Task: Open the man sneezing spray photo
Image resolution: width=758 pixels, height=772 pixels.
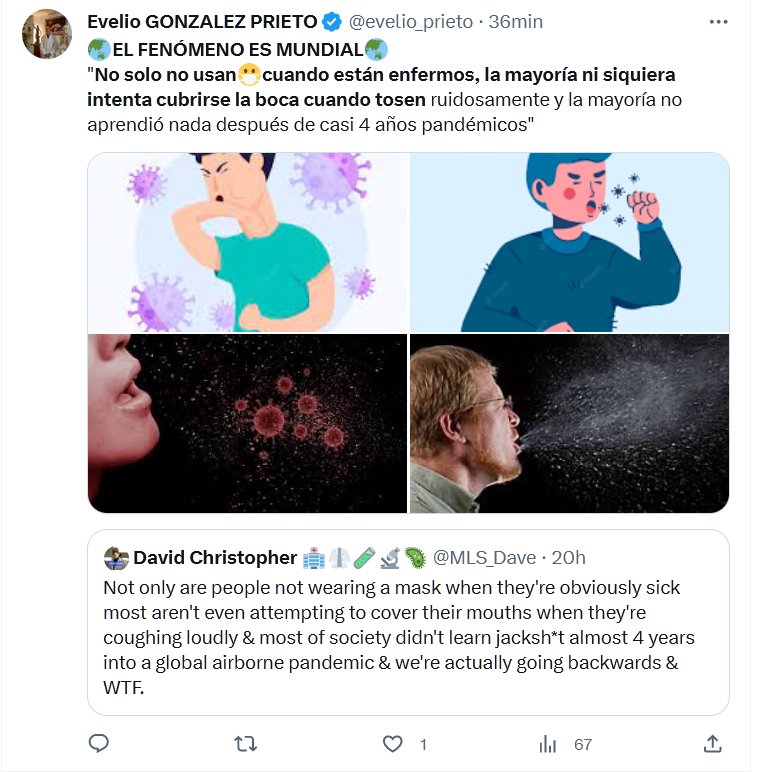Action: tap(570, 424)
